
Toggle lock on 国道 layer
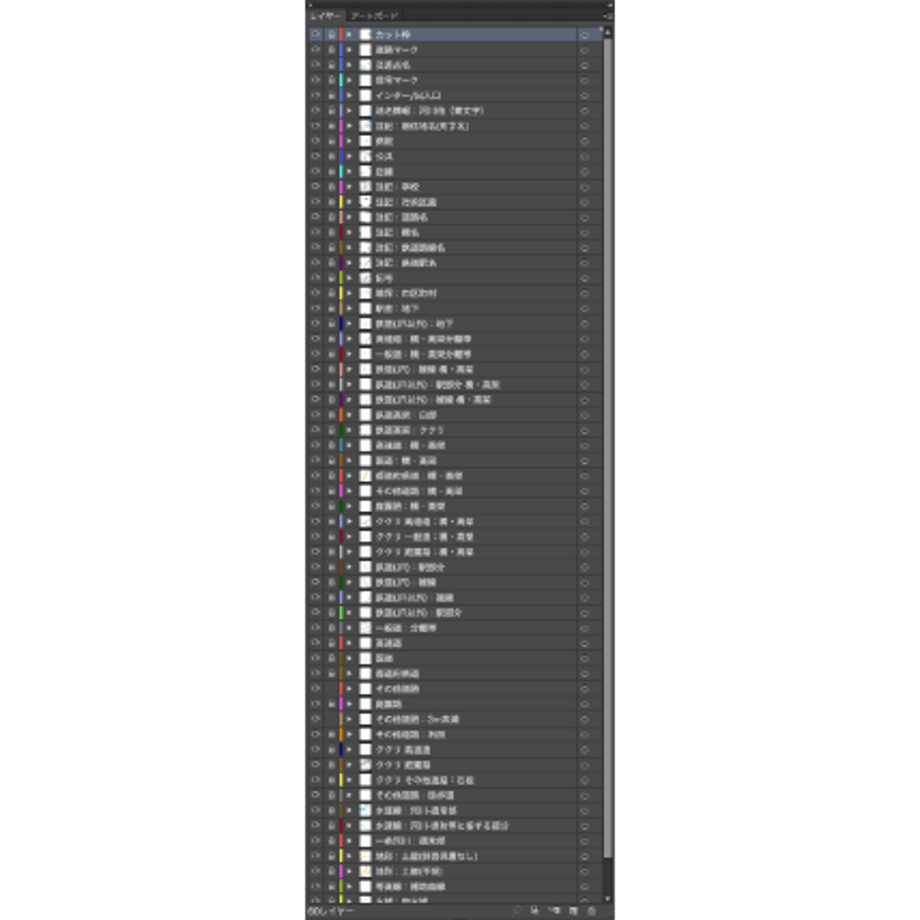(x=332, y=658)
